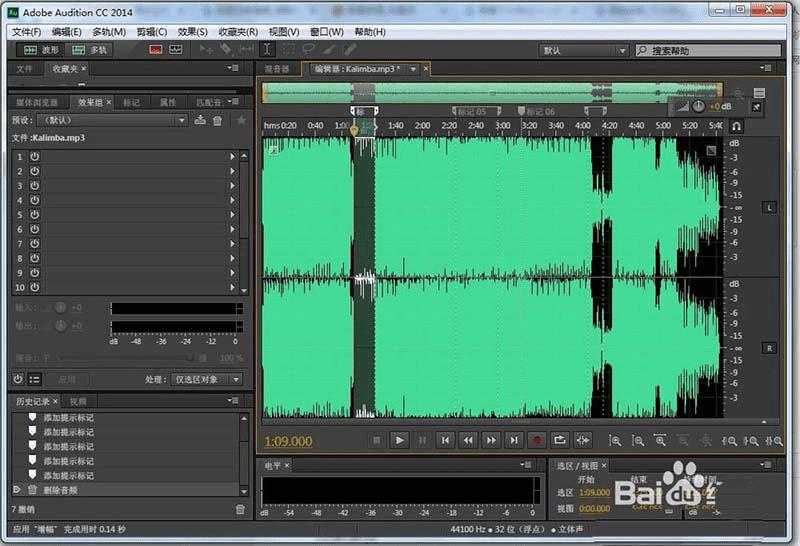Screen dimensions: 800x546
Task: Switch to Multitrack (多轨) view
Action: [x=90, y=49]
